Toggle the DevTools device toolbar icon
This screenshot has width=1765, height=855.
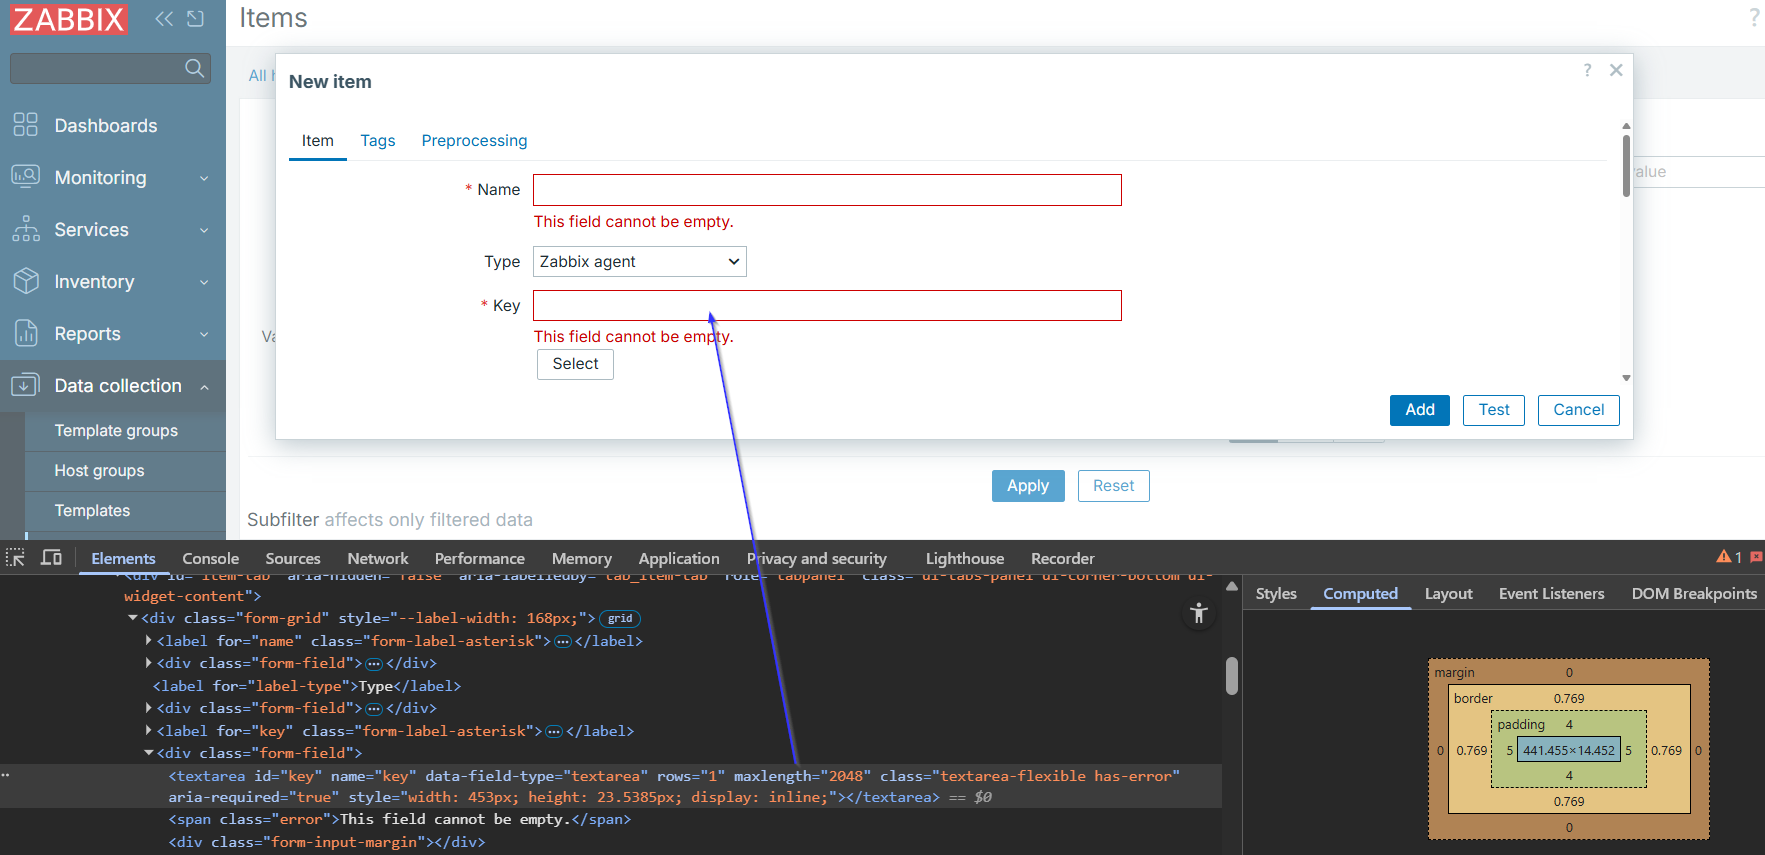pos(51,558)
